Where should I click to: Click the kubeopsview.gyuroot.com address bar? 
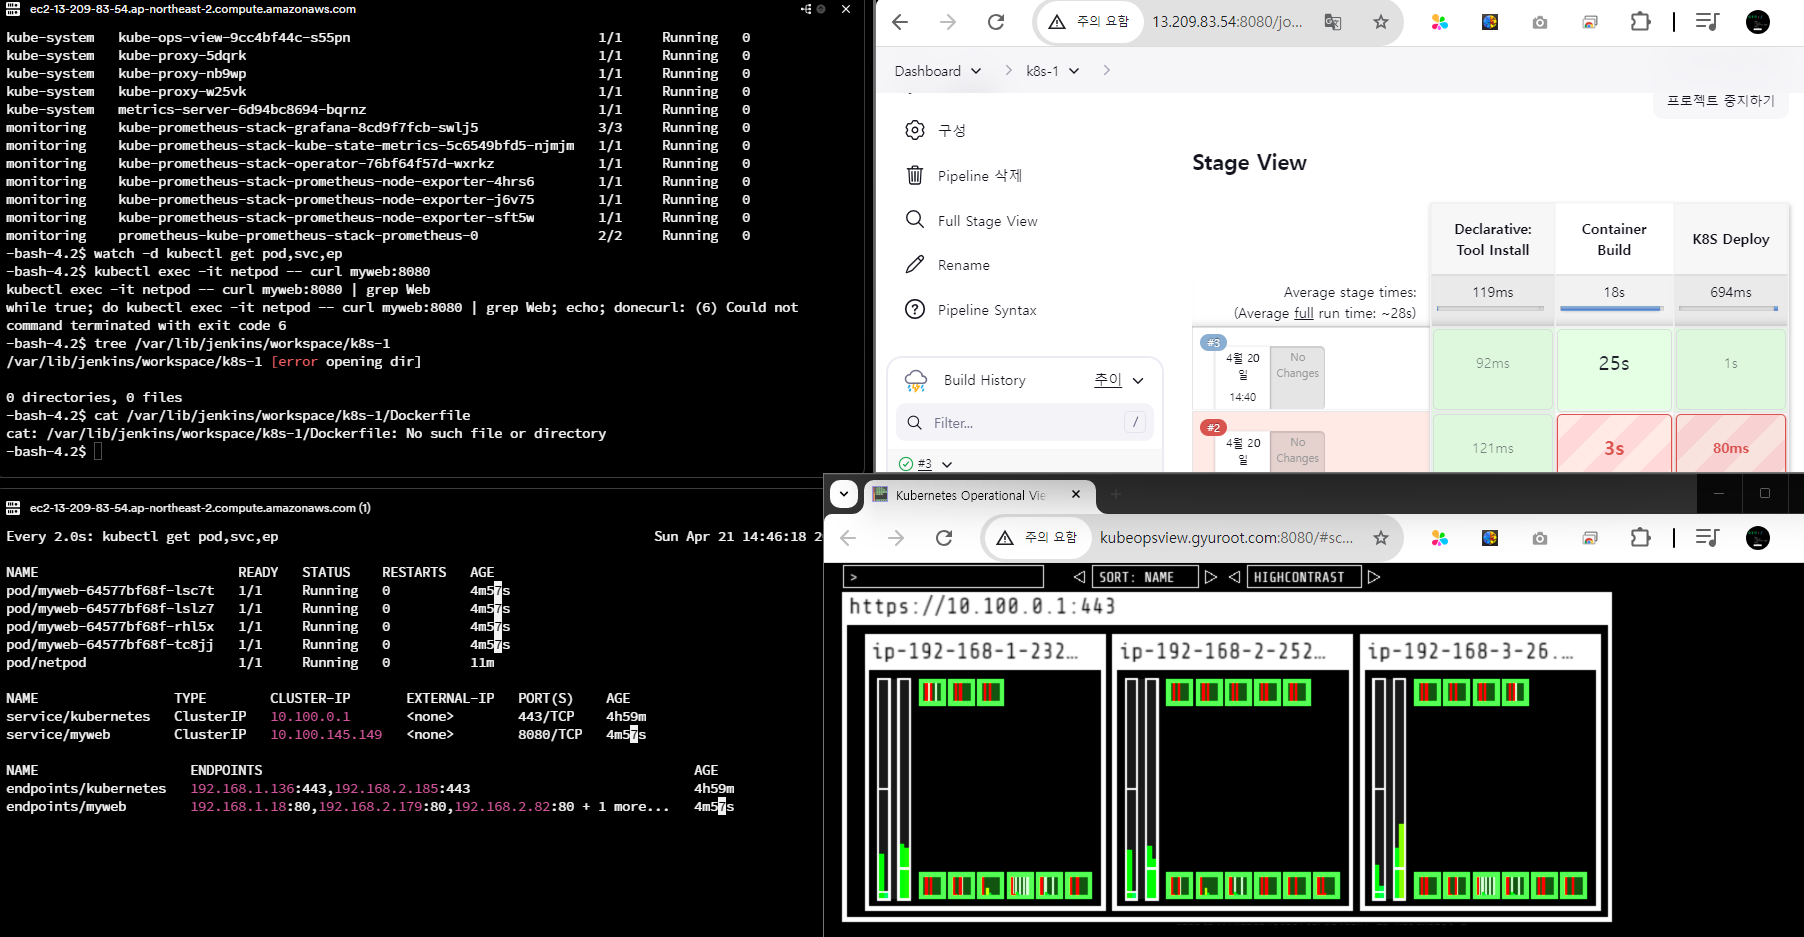[x=1226, y=538]
